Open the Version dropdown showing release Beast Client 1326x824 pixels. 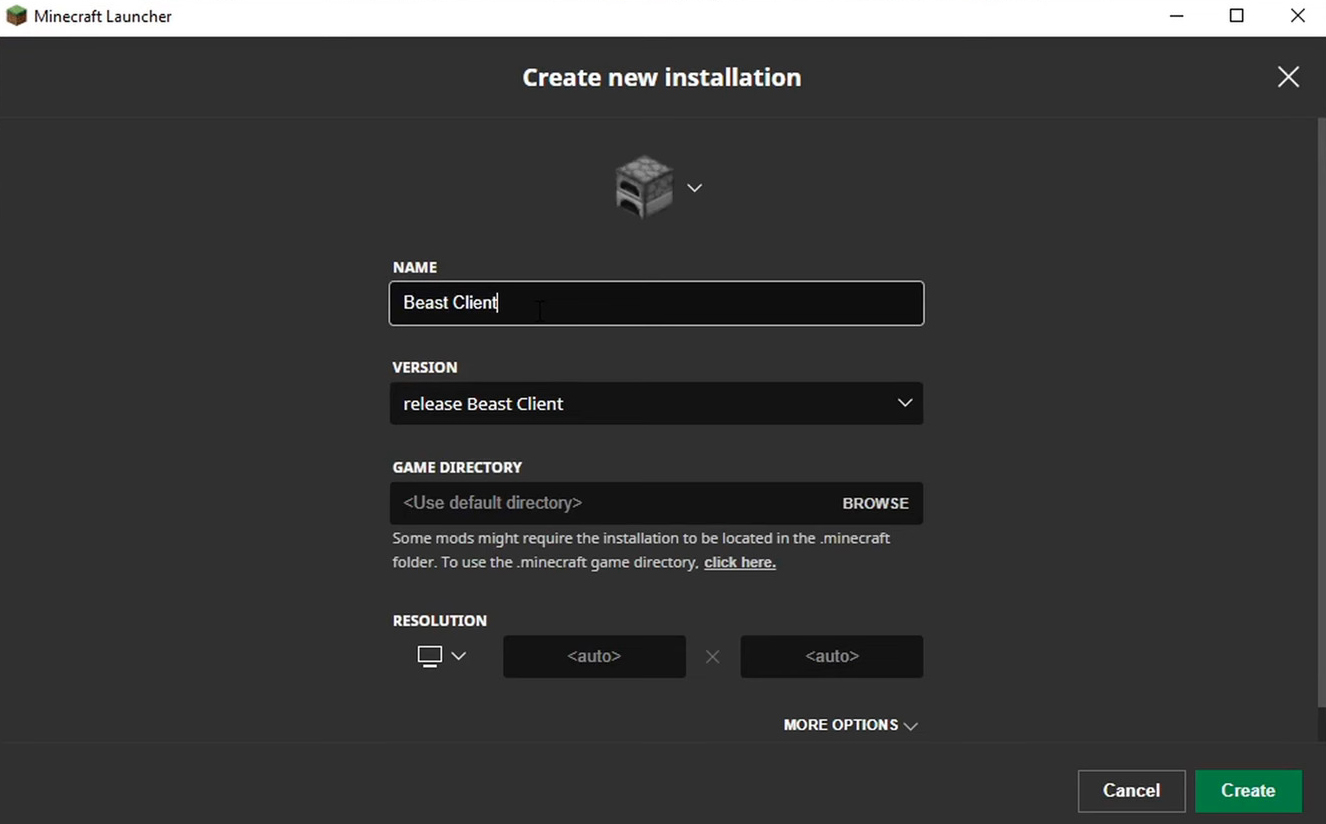coord(656,403)
